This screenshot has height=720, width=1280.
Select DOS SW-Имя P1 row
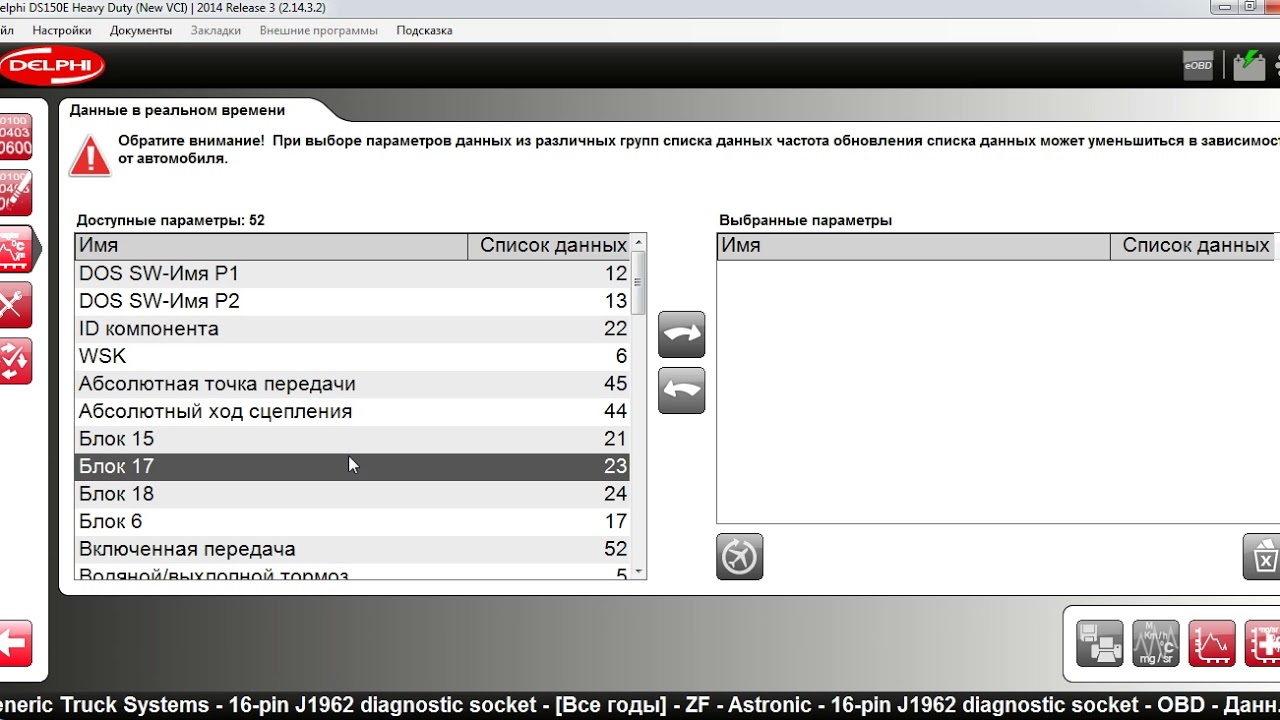click(353, 274)
